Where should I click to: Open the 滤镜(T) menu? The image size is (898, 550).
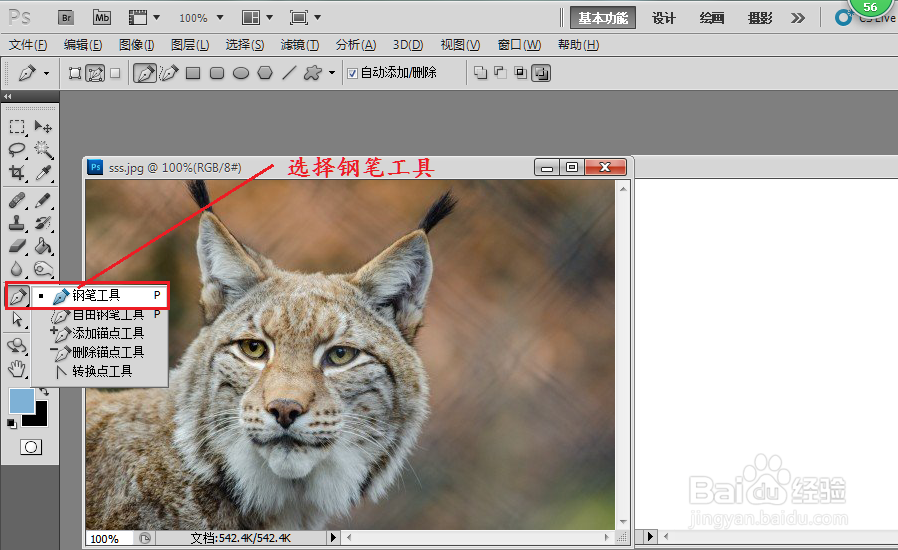[300, 45]
